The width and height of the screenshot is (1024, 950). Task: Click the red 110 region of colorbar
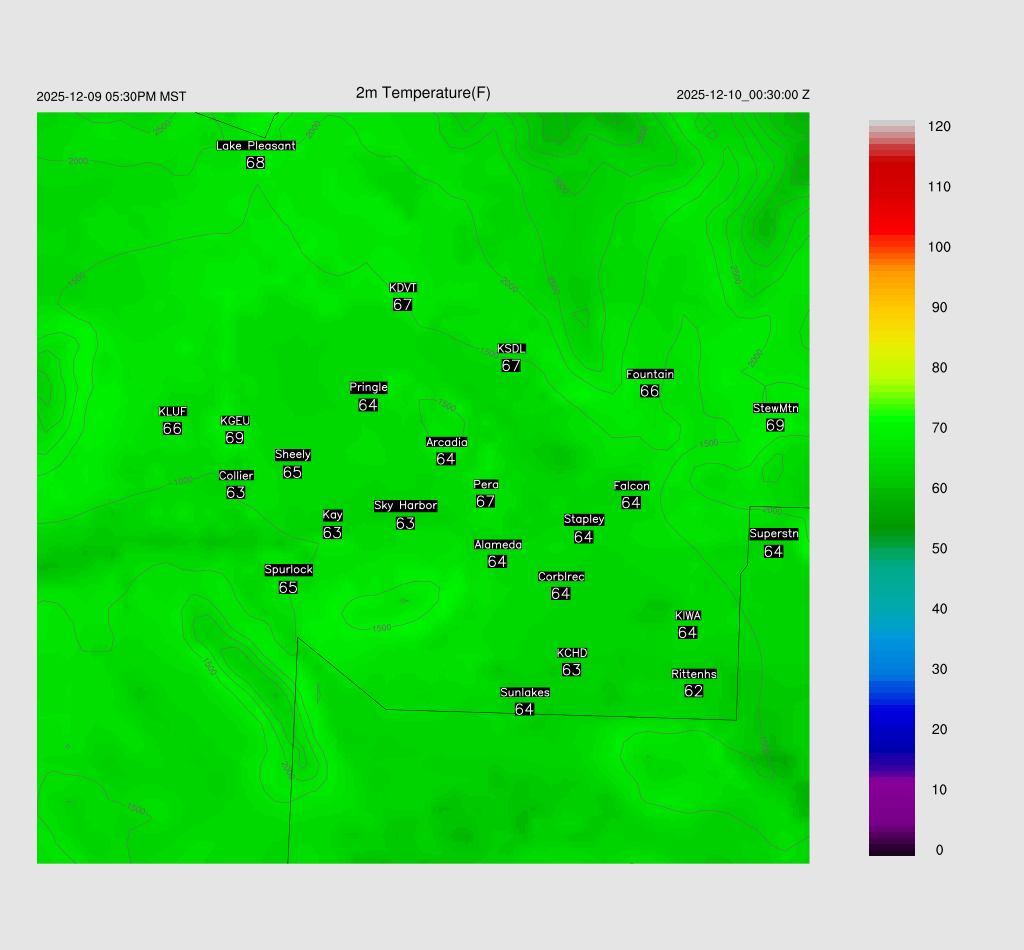(891, 187)
